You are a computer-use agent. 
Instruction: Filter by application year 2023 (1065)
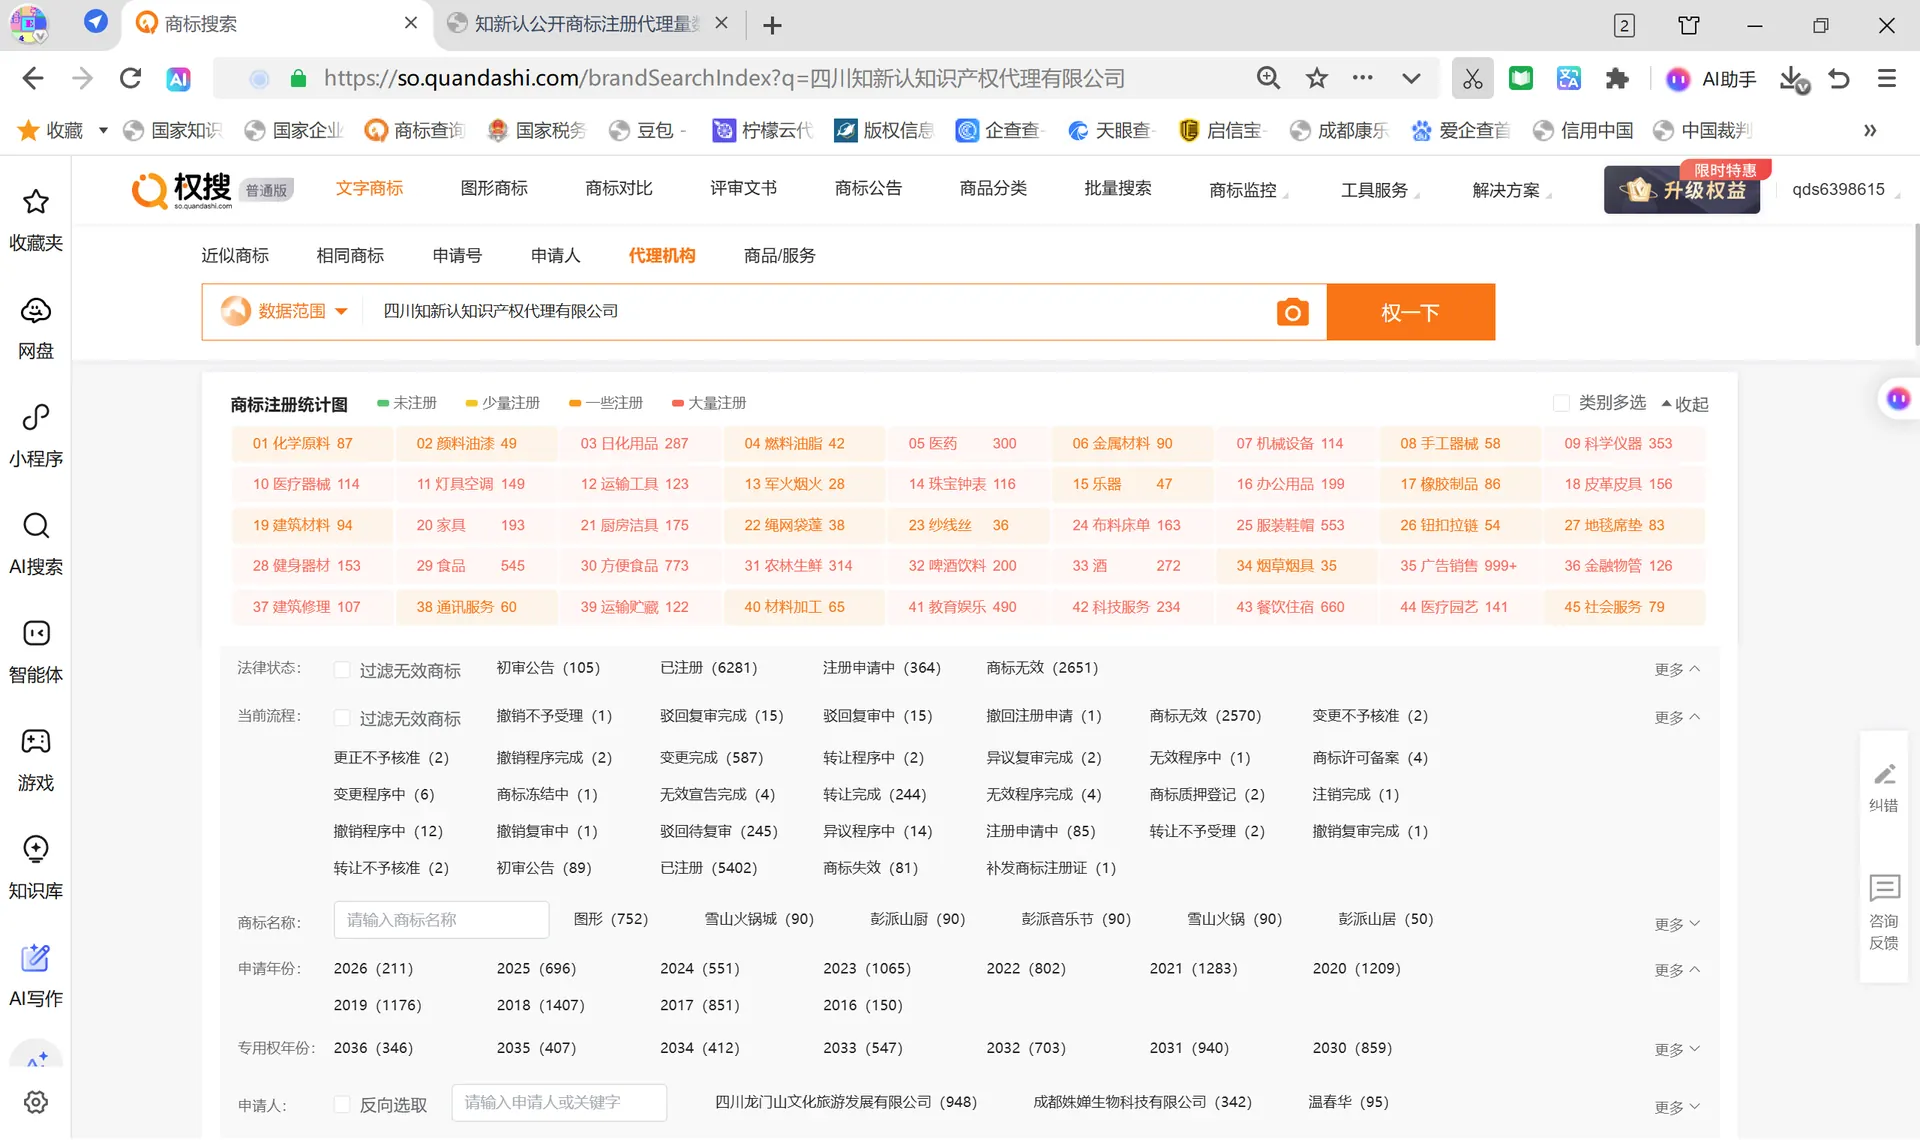pos(867,968)
